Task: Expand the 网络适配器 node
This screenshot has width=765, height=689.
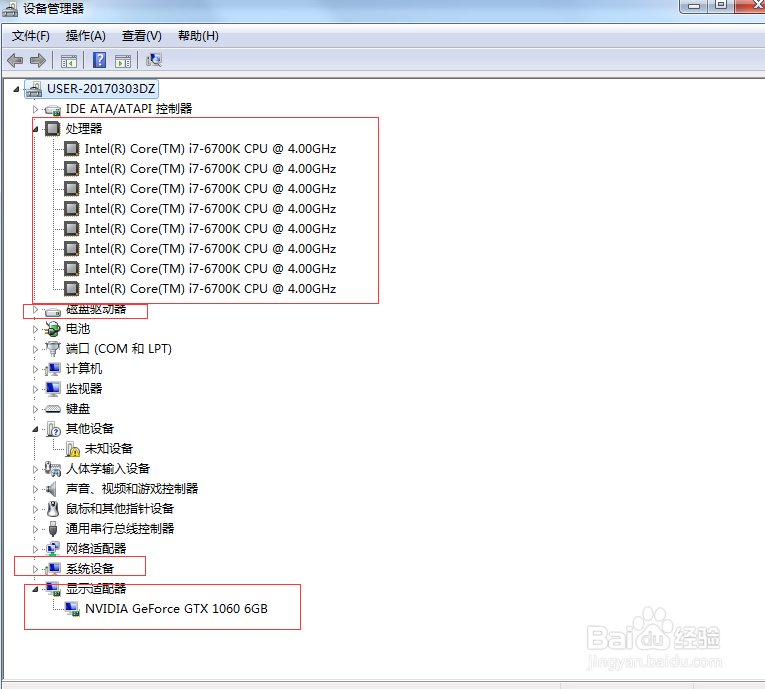Action: tap(35, 549)
